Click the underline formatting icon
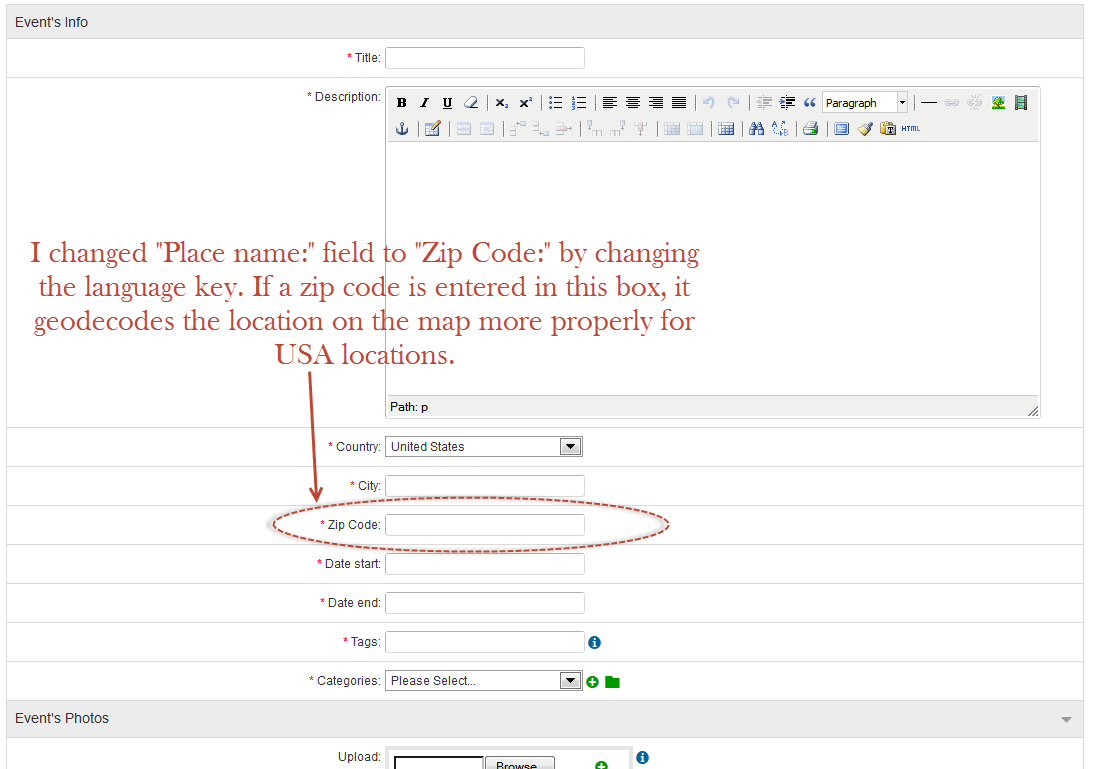The height and width of the screenshot is (769, 1093). pos(447,103)
